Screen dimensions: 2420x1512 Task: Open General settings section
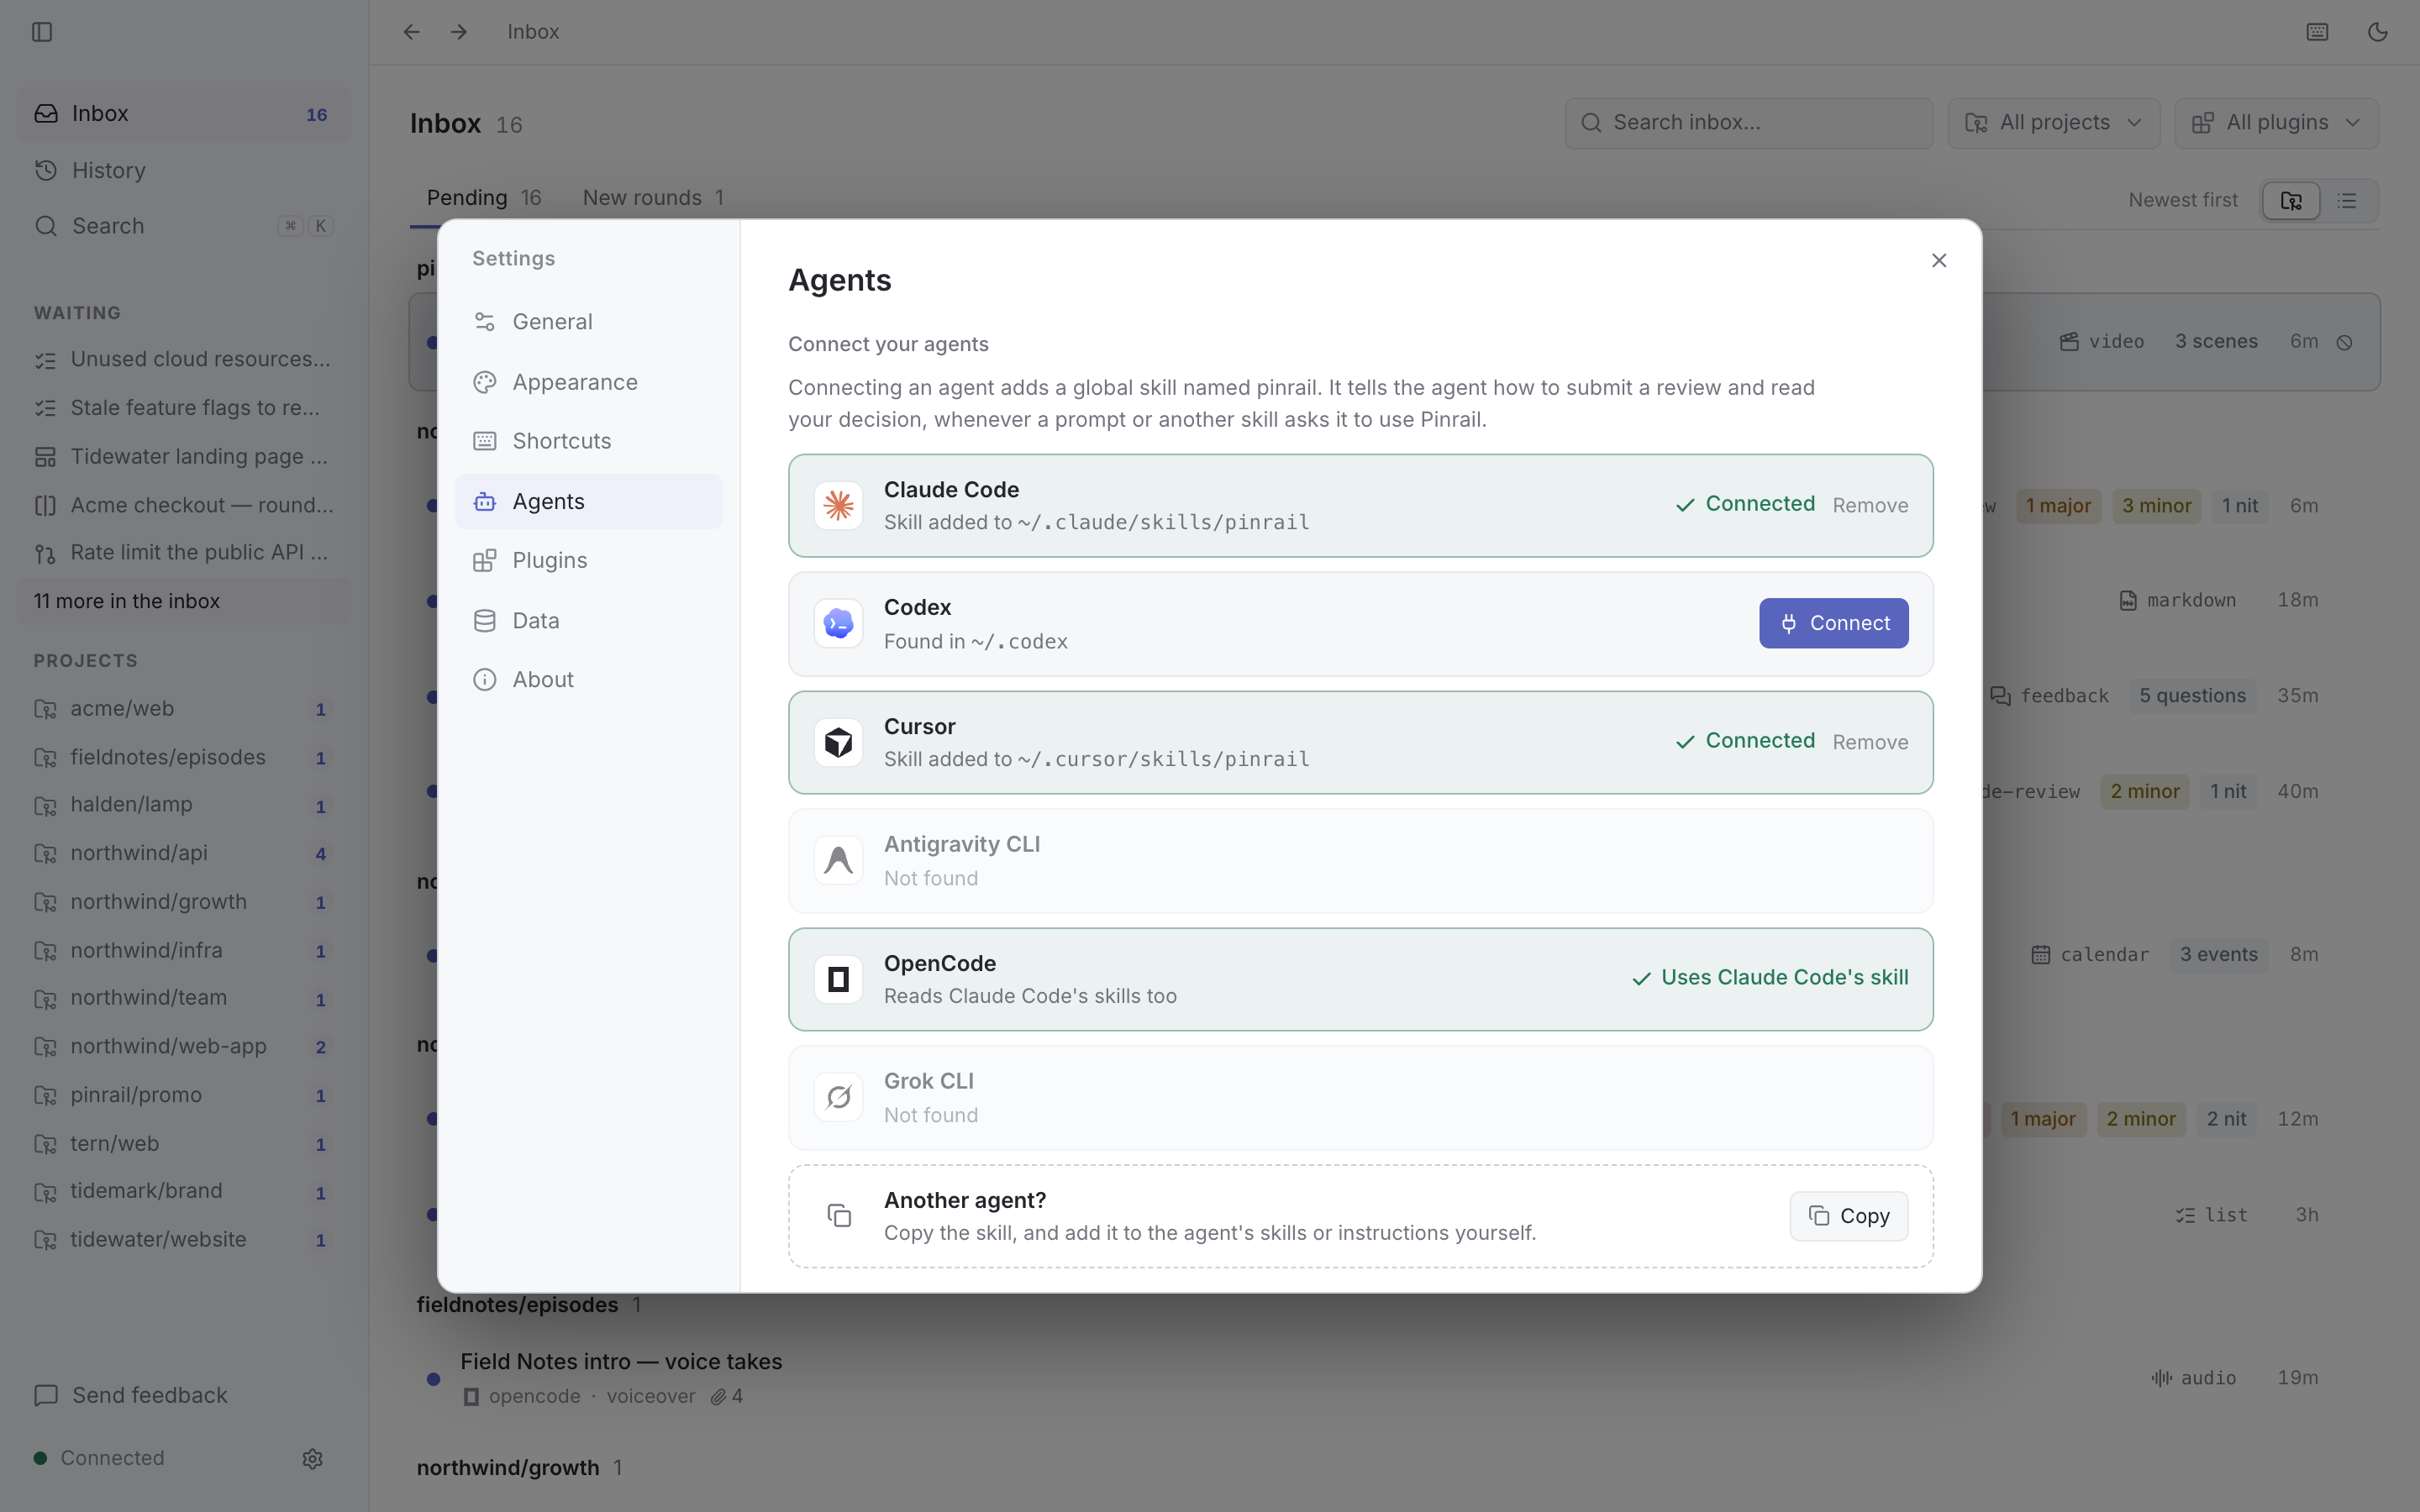pyautogui.click(x=588, y=322)
